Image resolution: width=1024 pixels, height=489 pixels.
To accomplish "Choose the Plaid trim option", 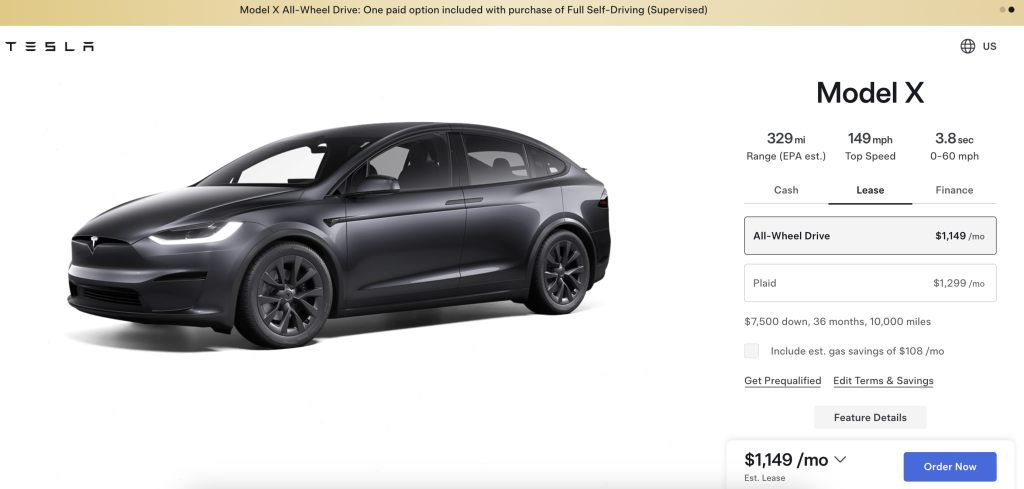I will point(870,283).
